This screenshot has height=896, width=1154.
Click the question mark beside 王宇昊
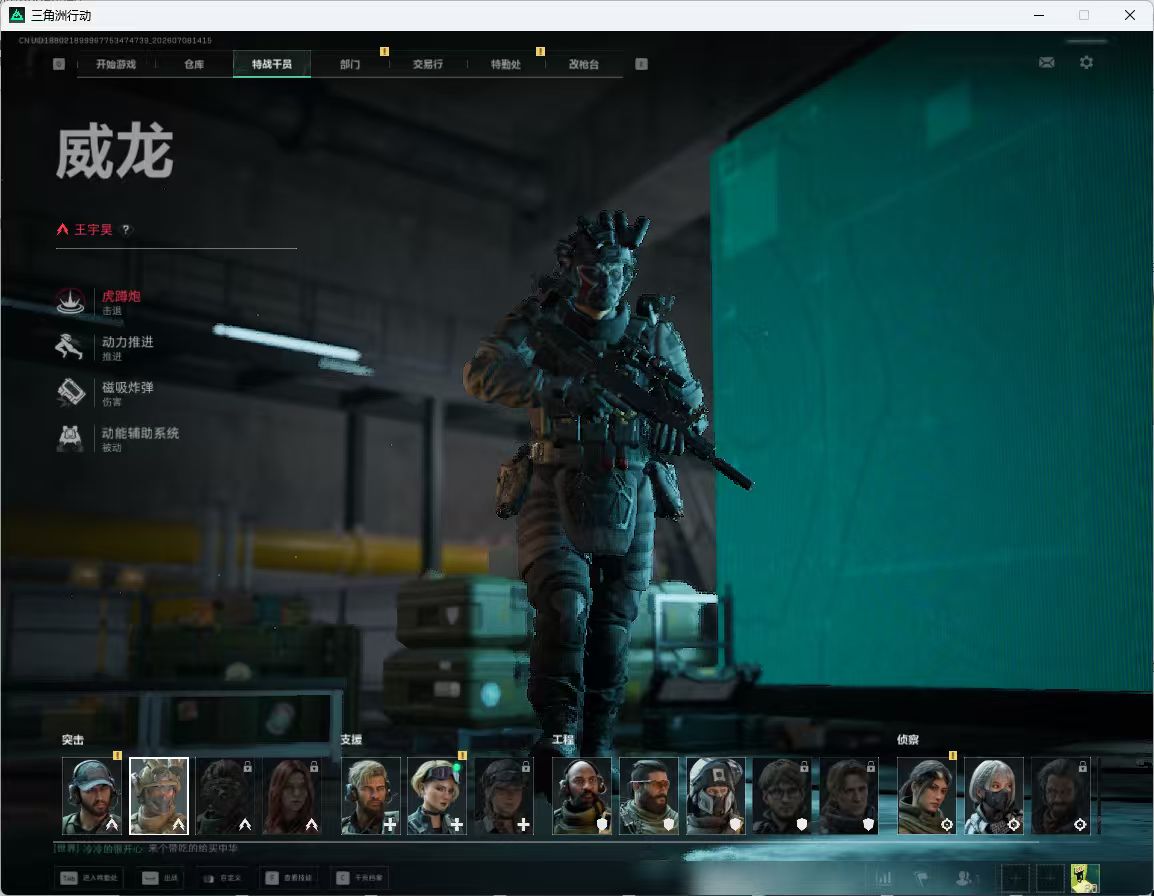(x=126, y=230)
